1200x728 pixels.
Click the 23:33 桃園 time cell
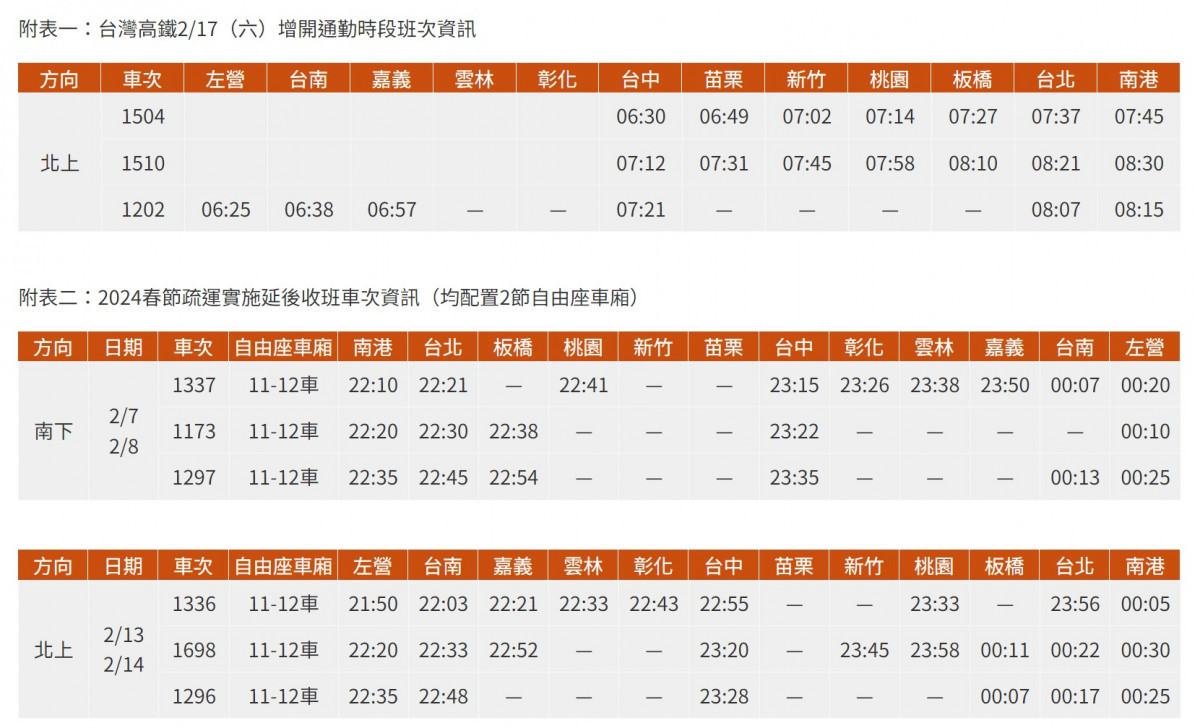934,604
